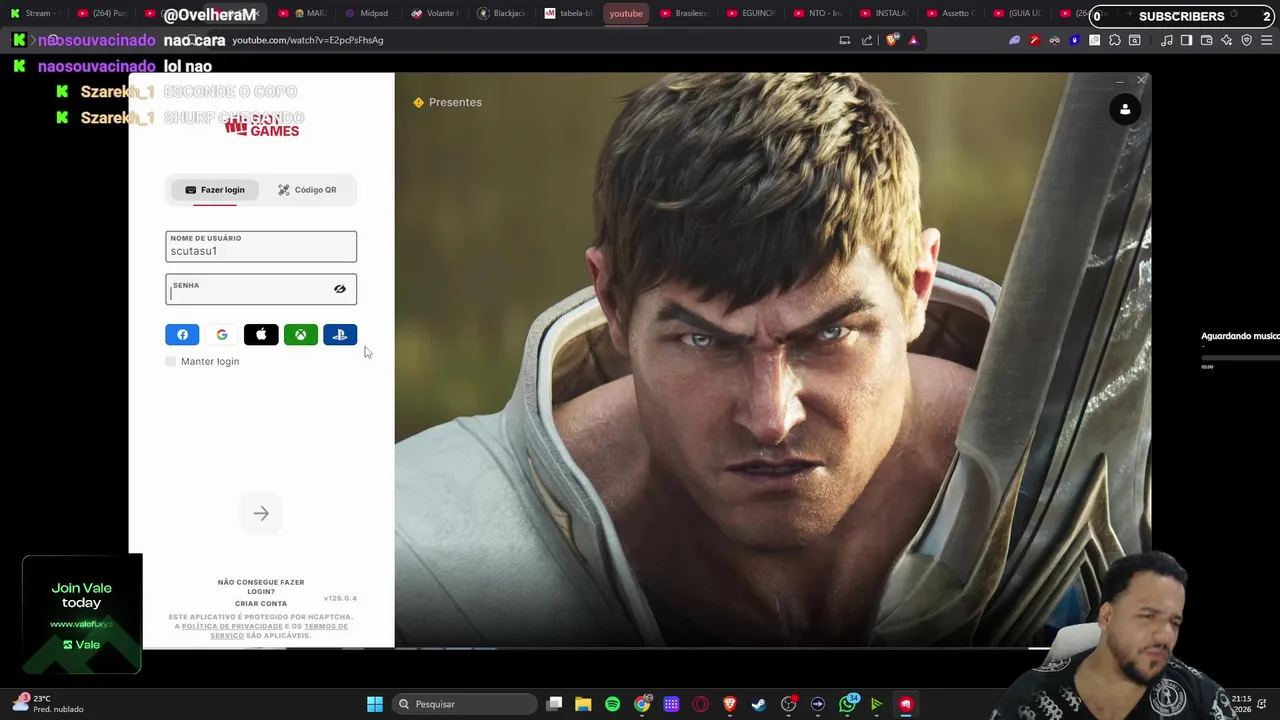Switch to the INSTALA browser tab
1280x720 pixels.
click(x=884, y=13)
